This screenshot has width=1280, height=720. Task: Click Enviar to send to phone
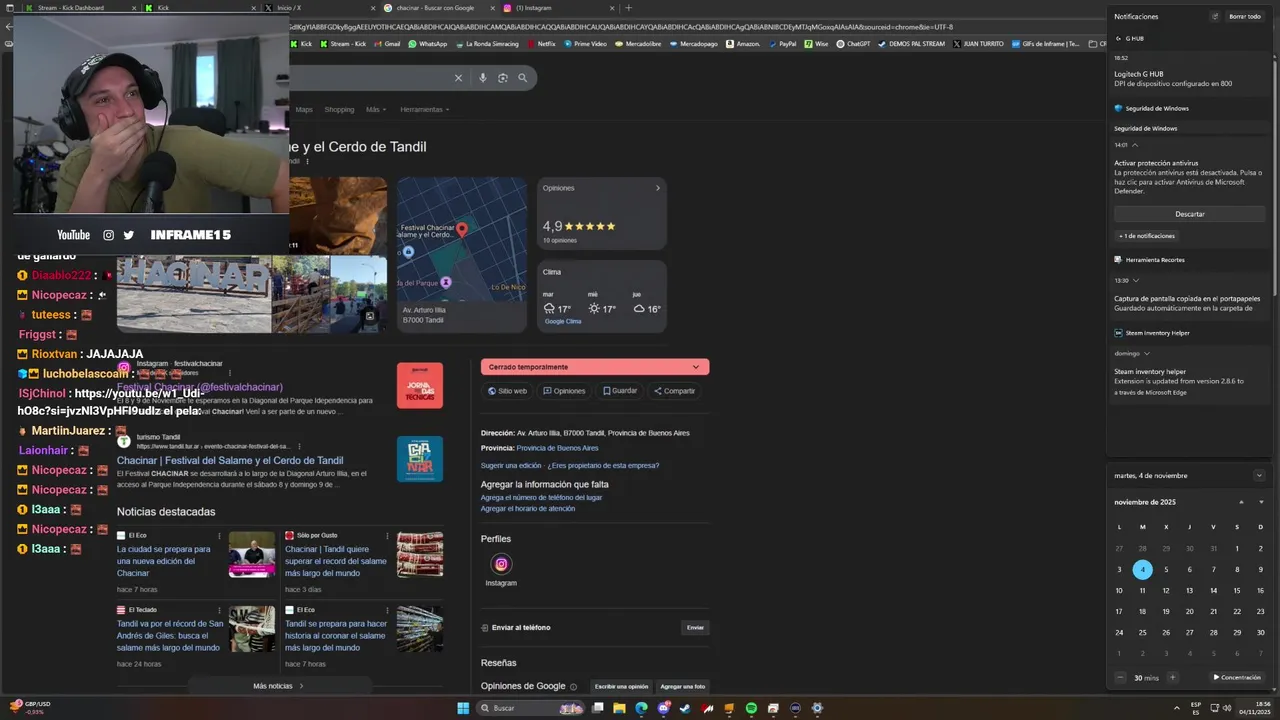[x=695, y=628]
